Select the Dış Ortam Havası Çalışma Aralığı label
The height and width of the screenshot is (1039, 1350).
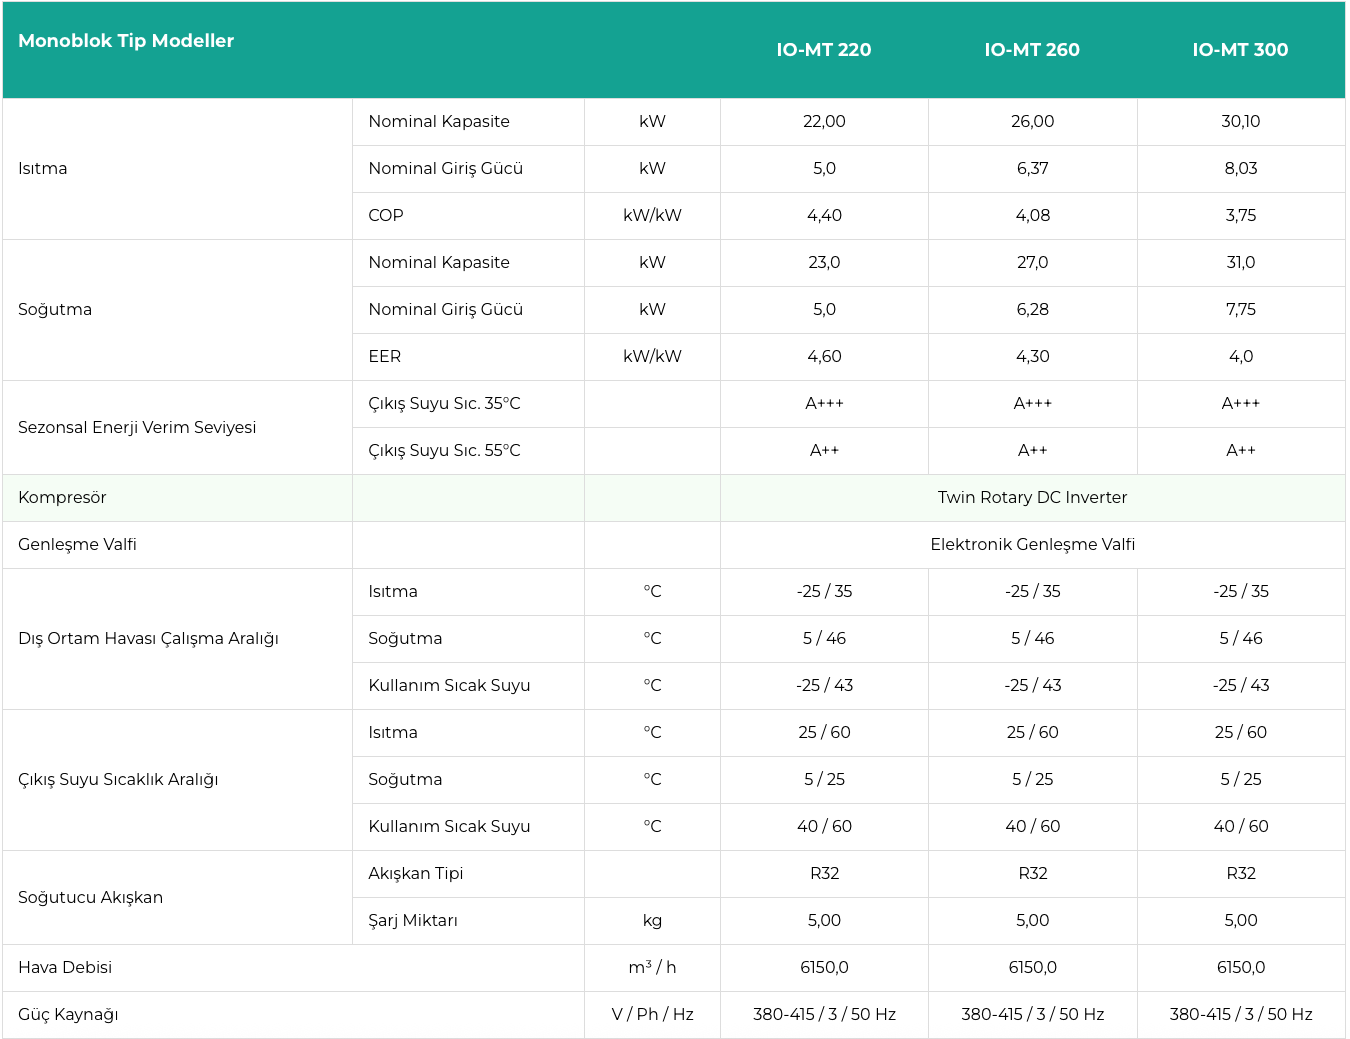(x=148, y=639)
